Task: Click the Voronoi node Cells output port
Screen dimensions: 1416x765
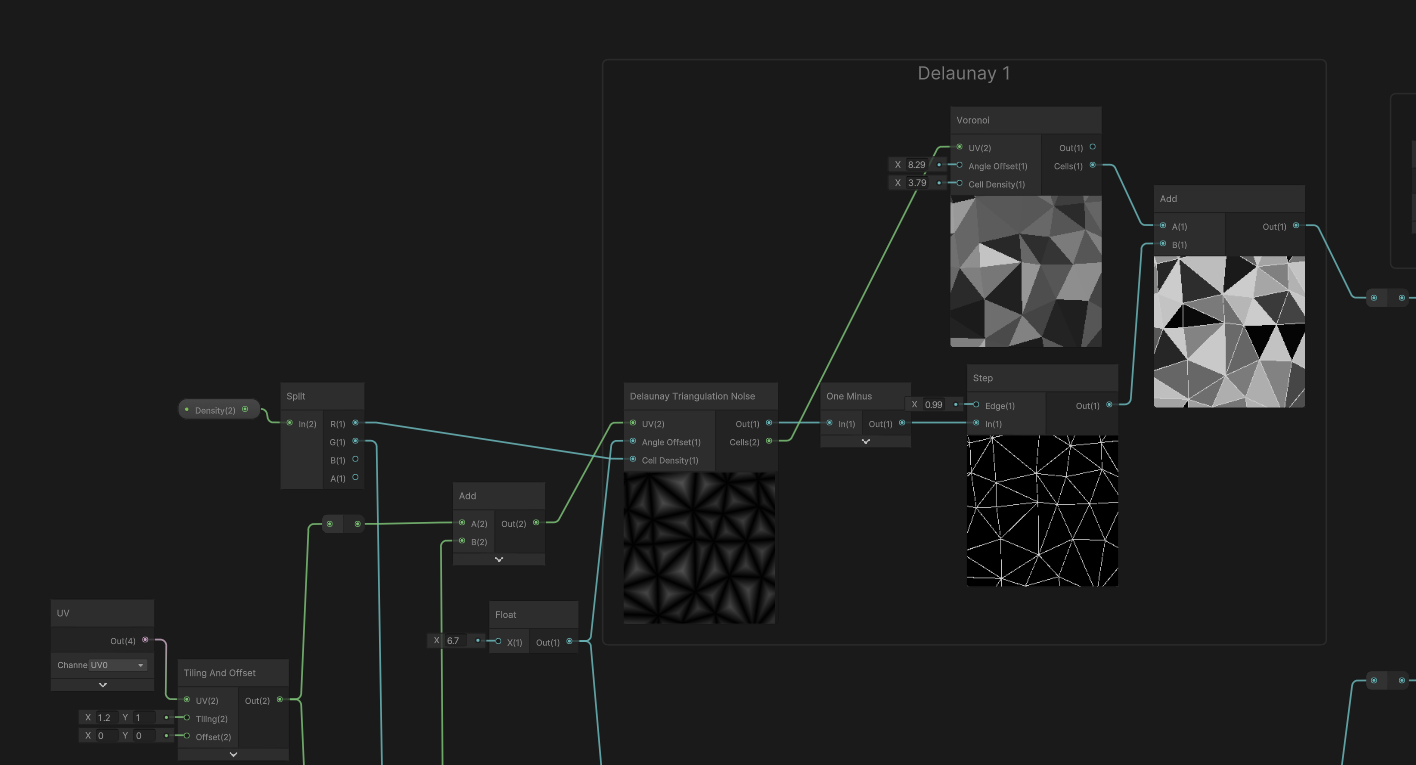Action: click(x=1092, y=166)
